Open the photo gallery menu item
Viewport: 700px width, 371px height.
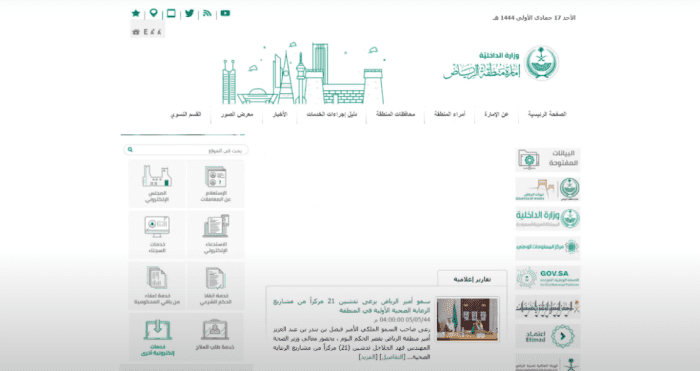pyautogui.click(x=237, y=114)
